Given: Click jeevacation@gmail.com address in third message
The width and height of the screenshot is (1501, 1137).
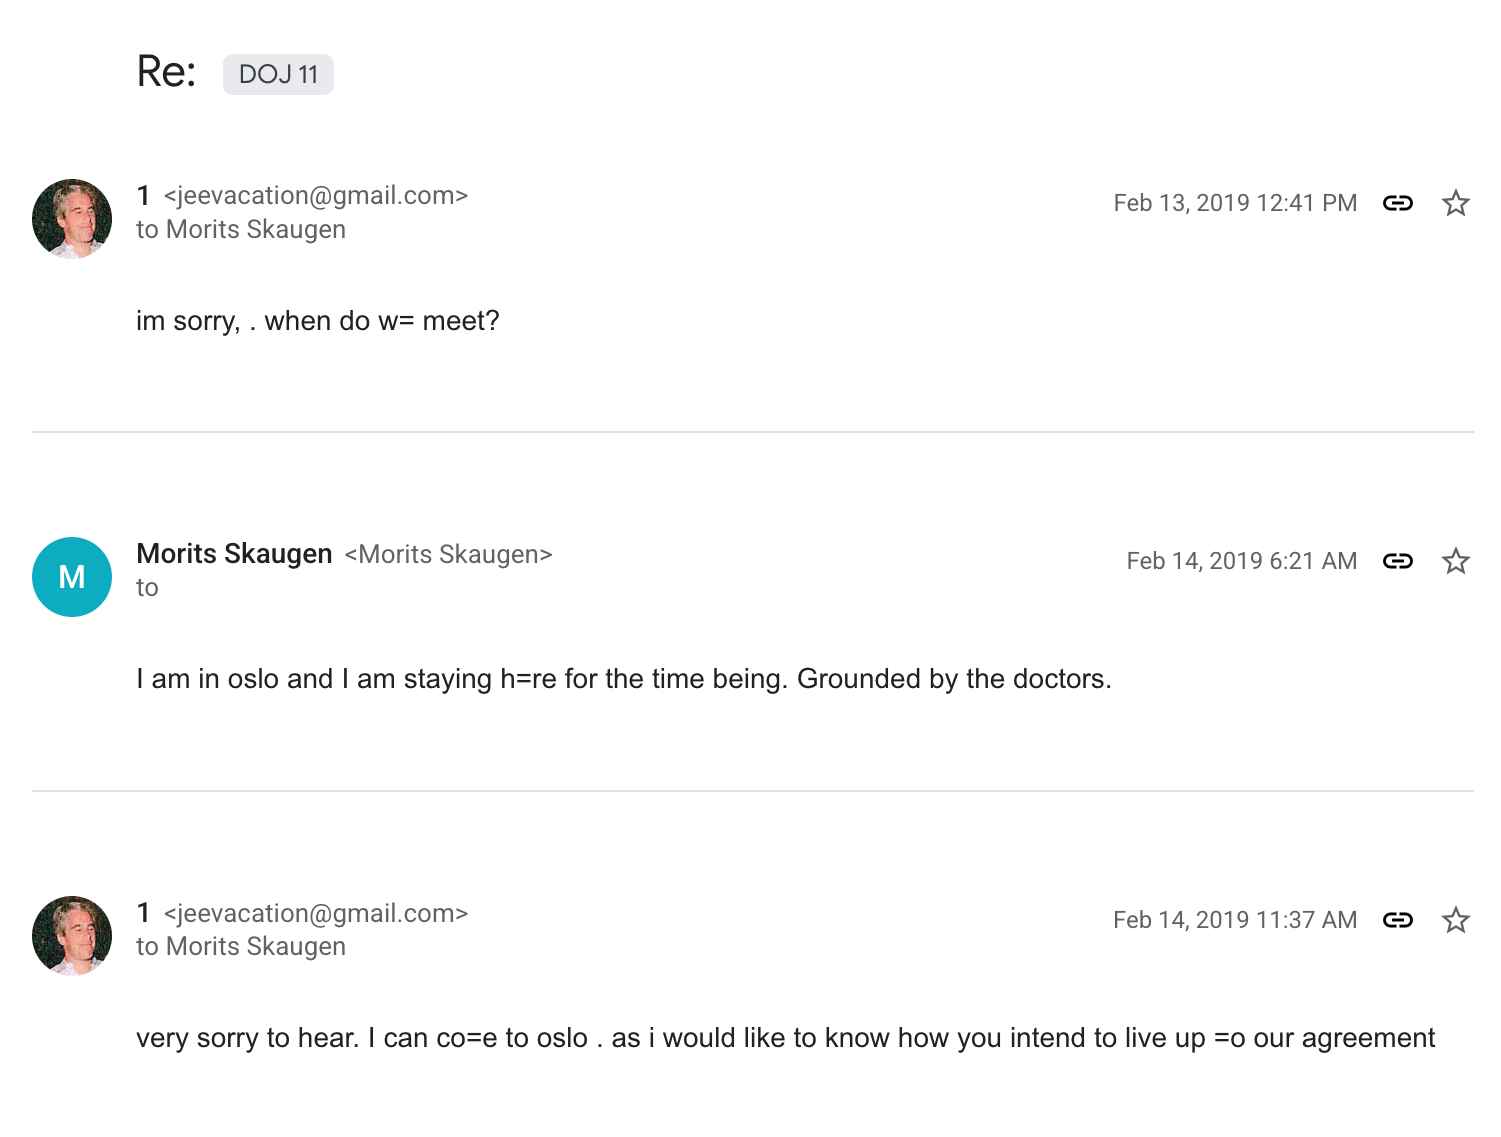Looking at the screenshot, I should (315, 913).
